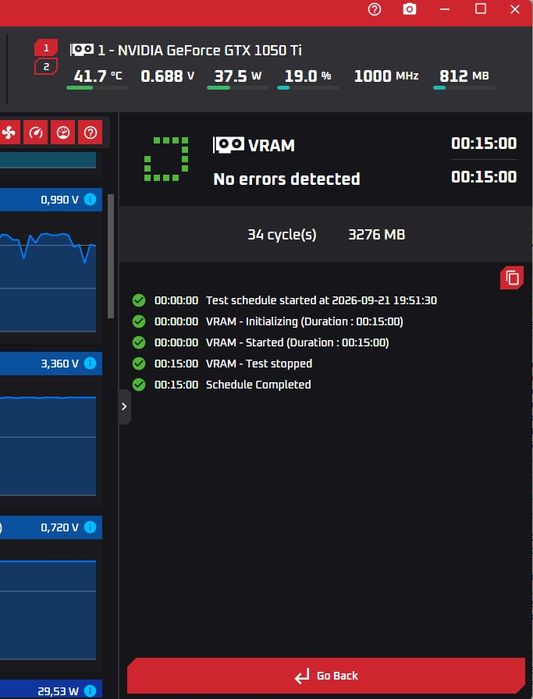Minimize the application window
Screen dimensions: 533x699
tap(444, 9)
